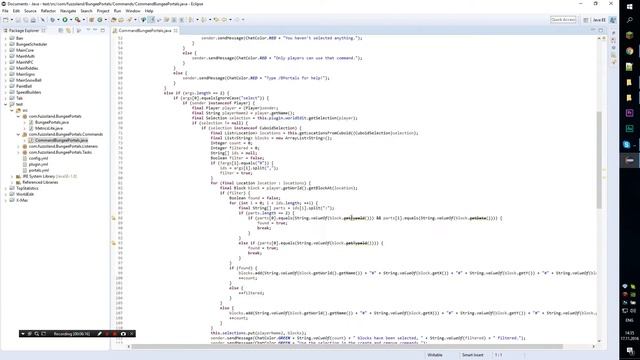Open the Window menu
Image resolution: width=640 pixels, height=360 pixels.
point(133,11)
